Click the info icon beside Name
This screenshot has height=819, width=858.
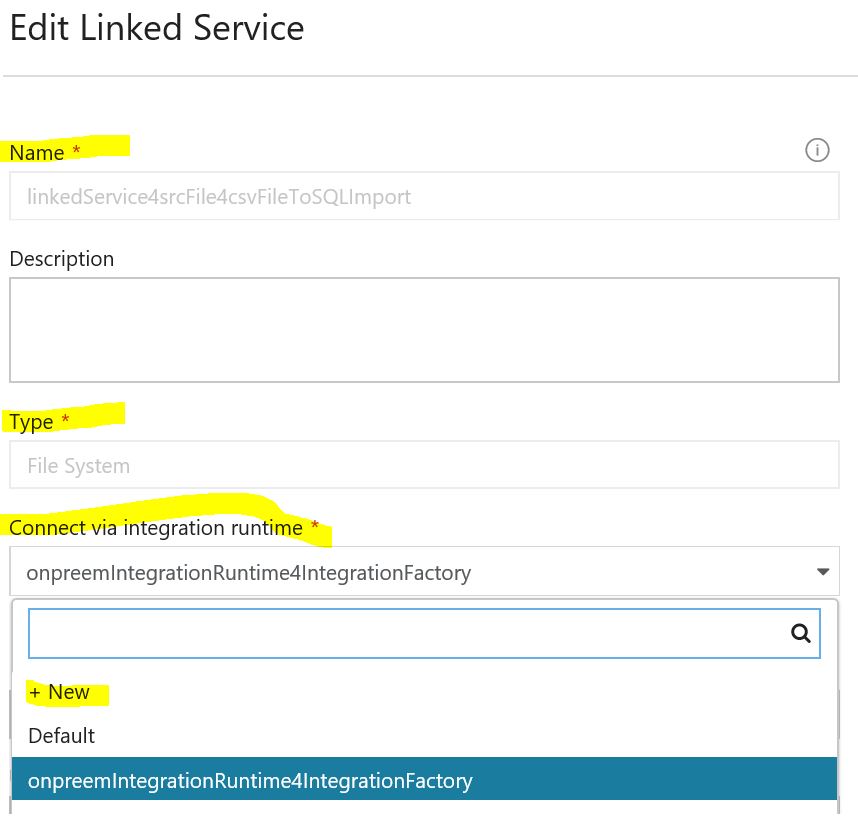(817, 150)
